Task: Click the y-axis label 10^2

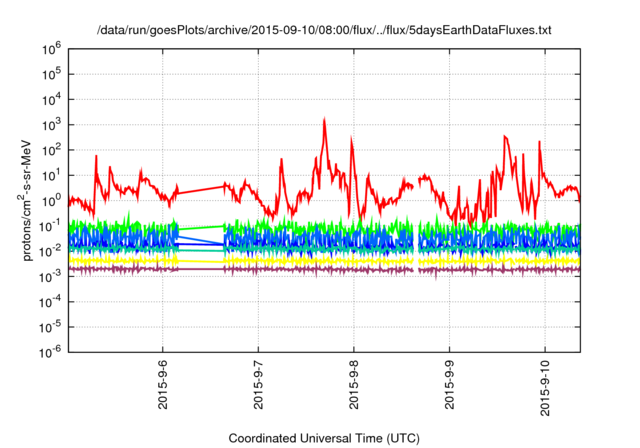Action: (51, 150)
